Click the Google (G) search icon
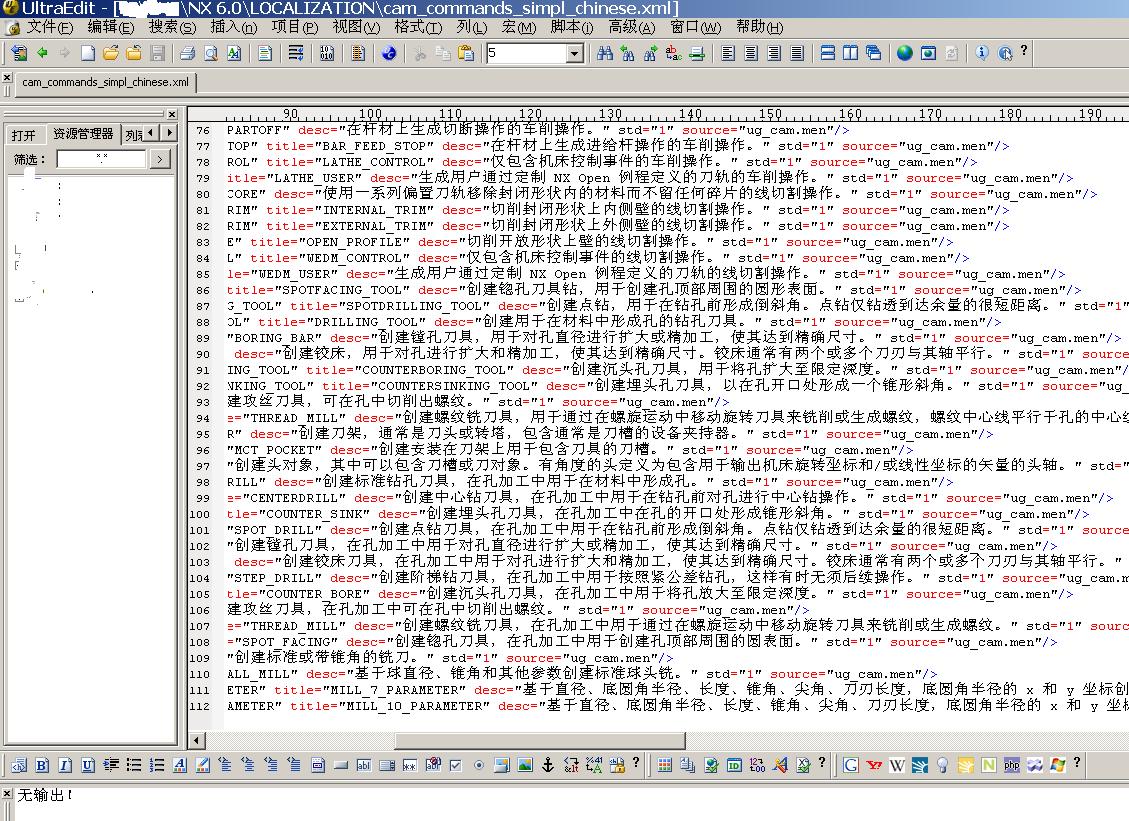1129x821 pixels. tap(850, 765)
